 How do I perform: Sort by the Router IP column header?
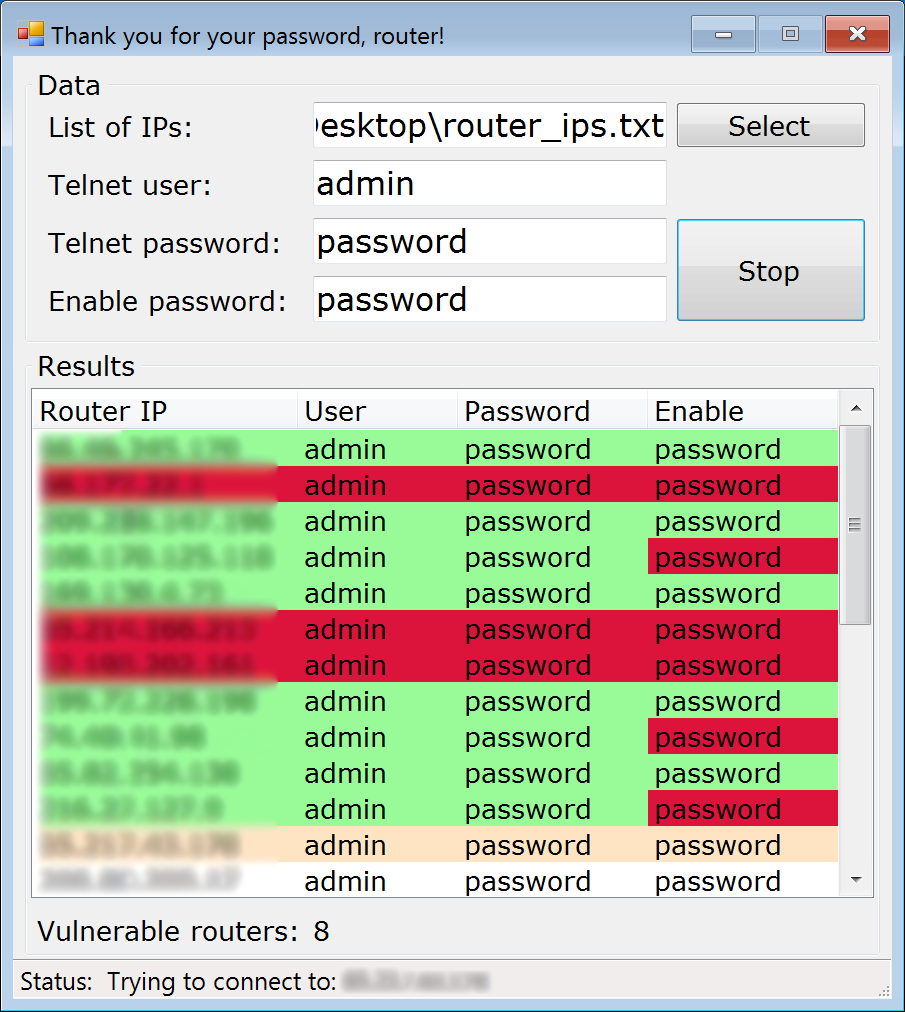tap(165, 411)
